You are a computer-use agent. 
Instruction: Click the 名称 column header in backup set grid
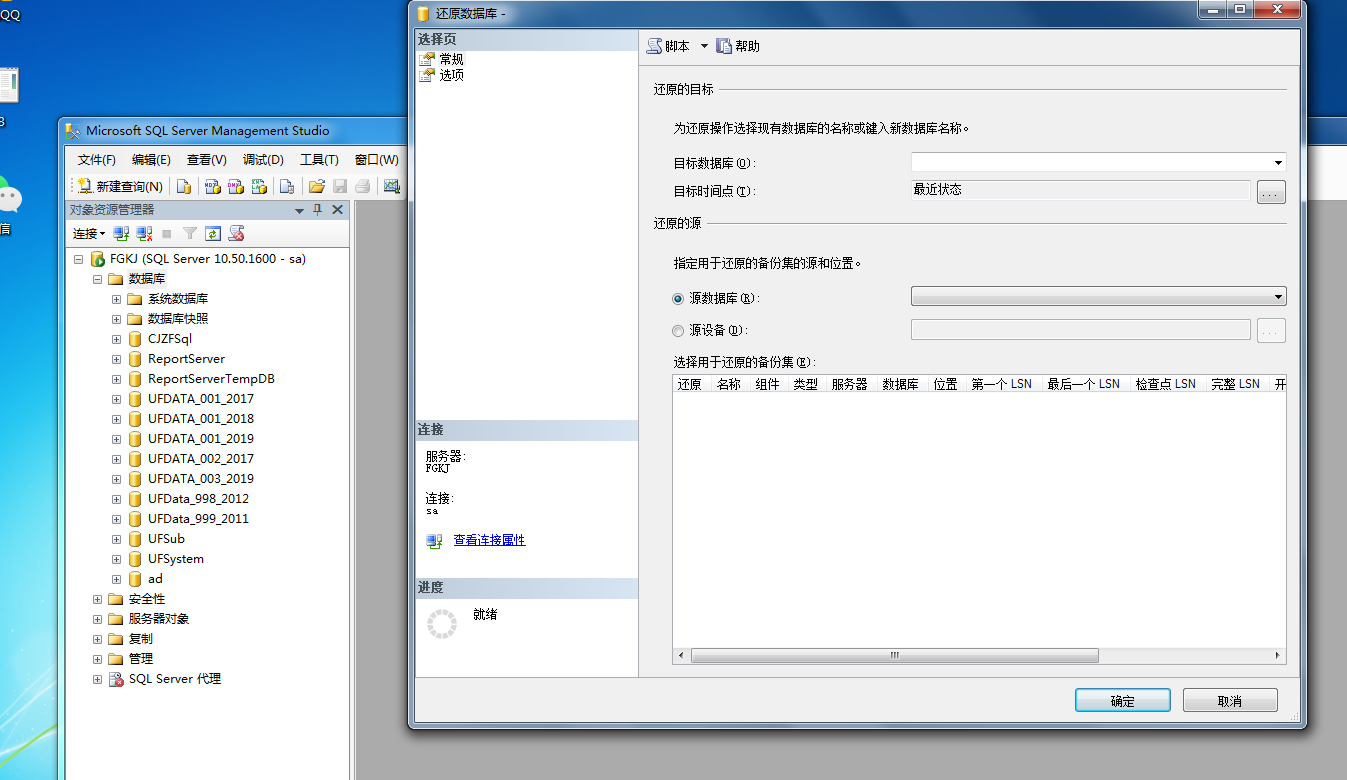729,384
